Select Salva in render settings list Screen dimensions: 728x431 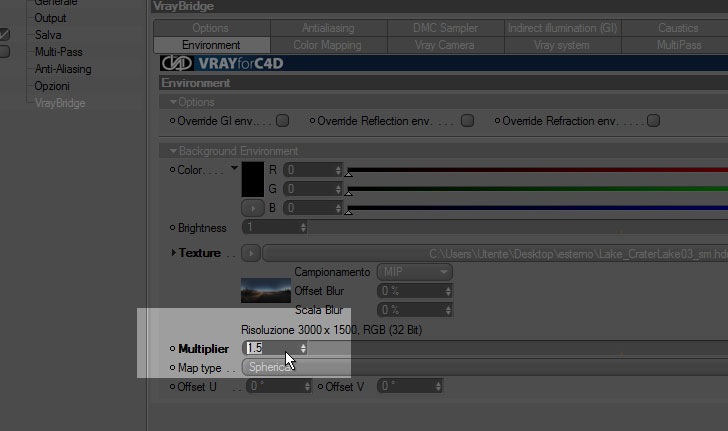[x=48, y=35]
